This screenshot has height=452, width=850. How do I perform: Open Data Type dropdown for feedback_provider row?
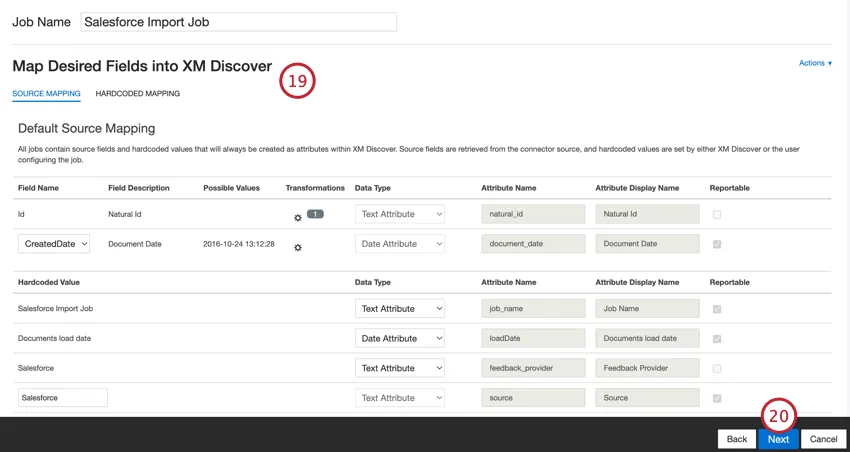pos(400,368)
